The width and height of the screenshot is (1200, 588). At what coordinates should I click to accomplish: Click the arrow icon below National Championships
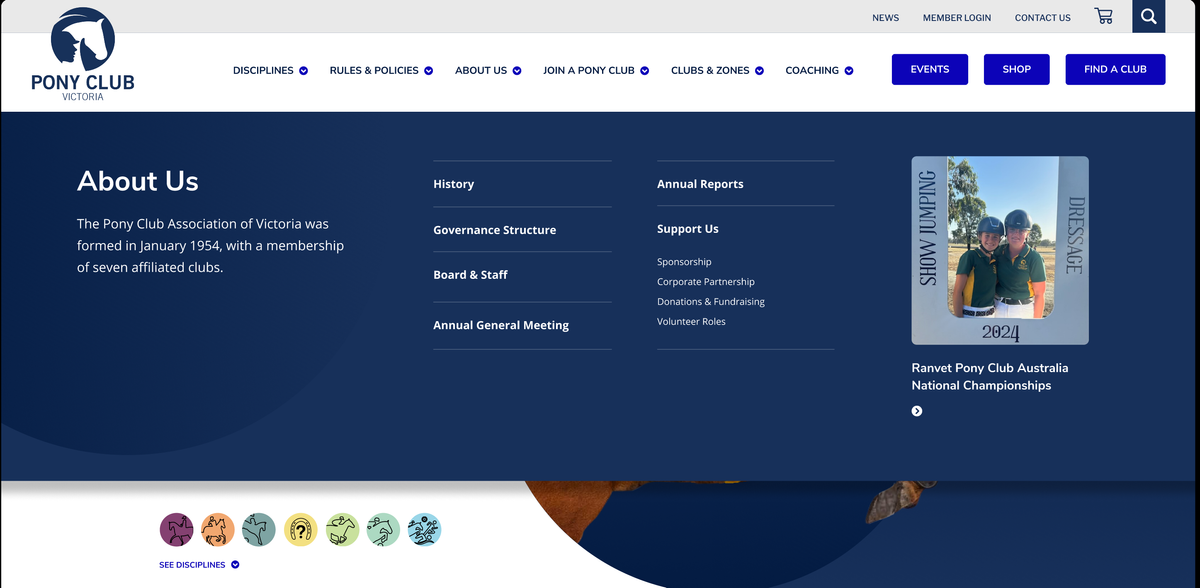point(917,411)
